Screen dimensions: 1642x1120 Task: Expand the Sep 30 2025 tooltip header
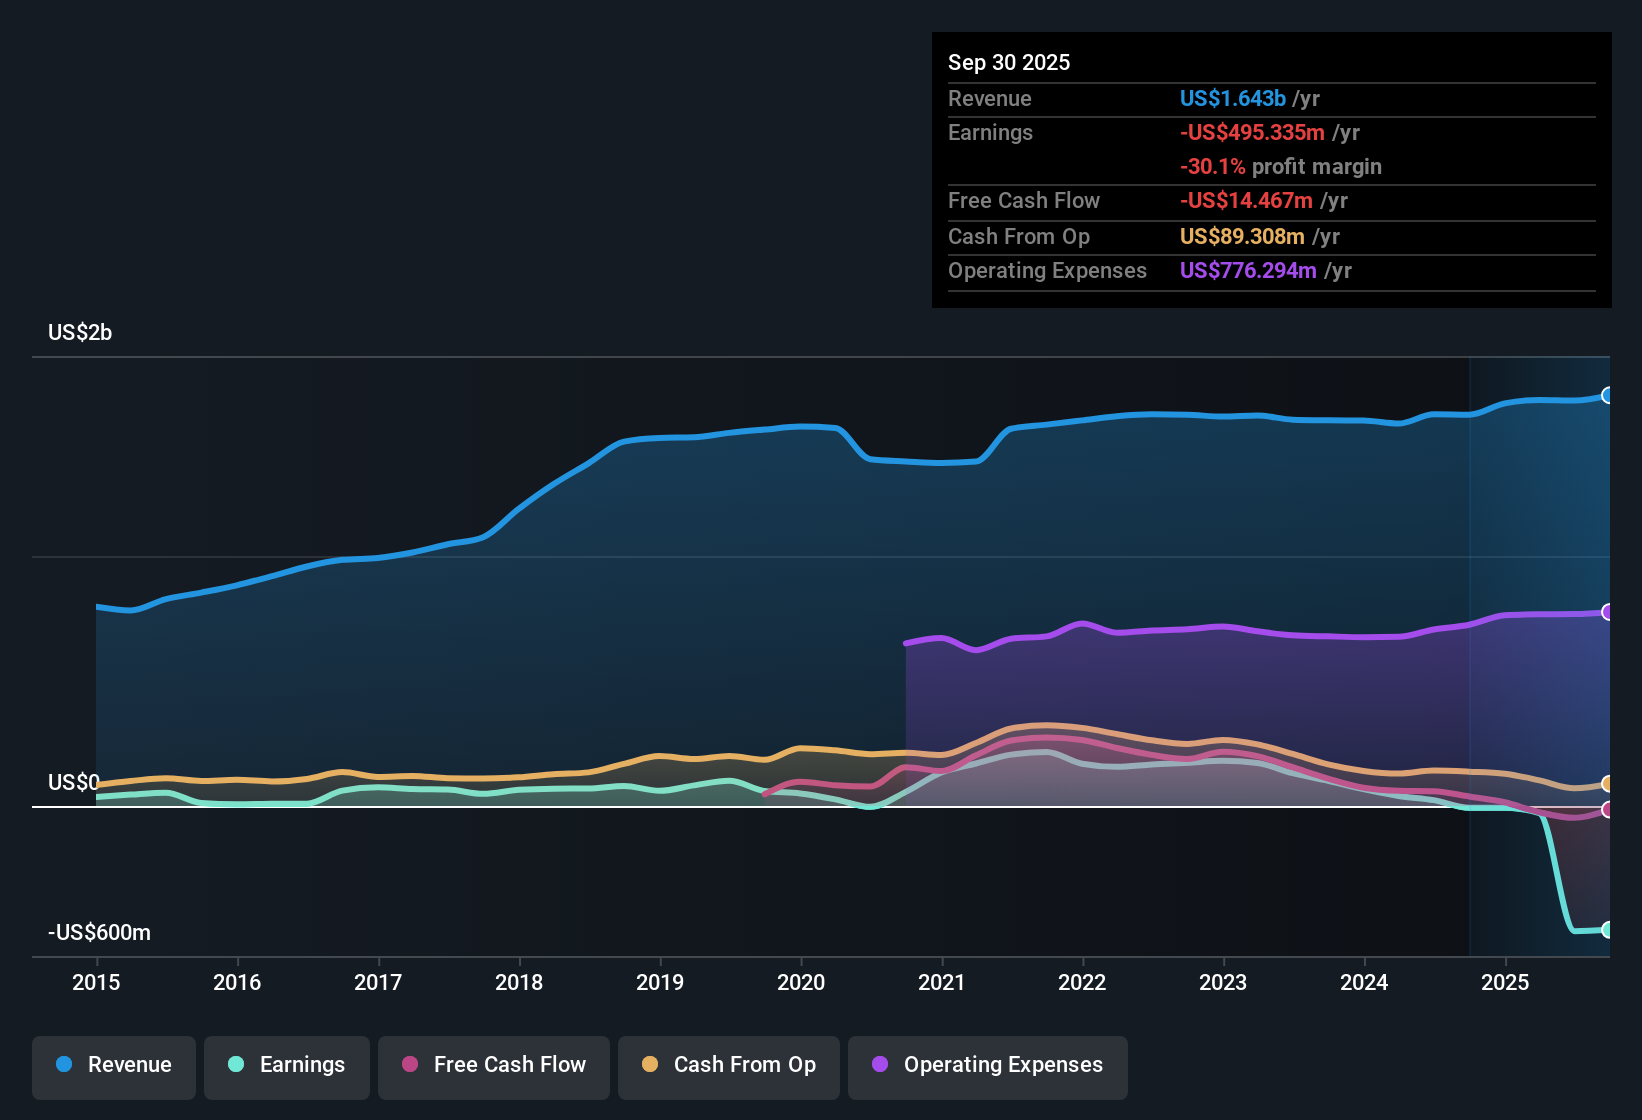pos(1009,62)
